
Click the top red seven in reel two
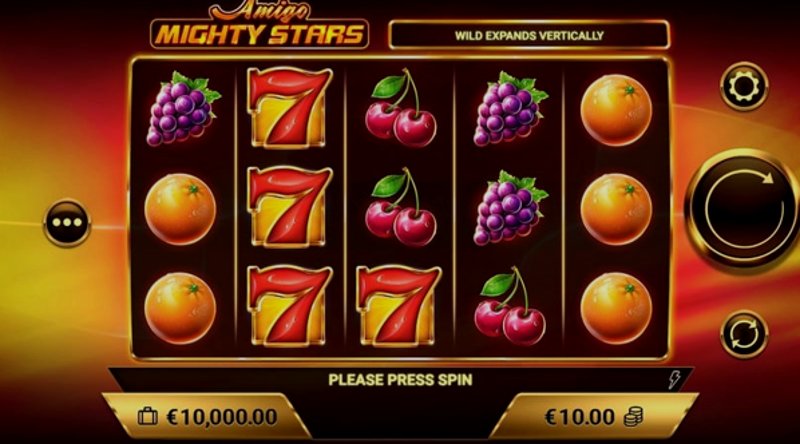289,108
